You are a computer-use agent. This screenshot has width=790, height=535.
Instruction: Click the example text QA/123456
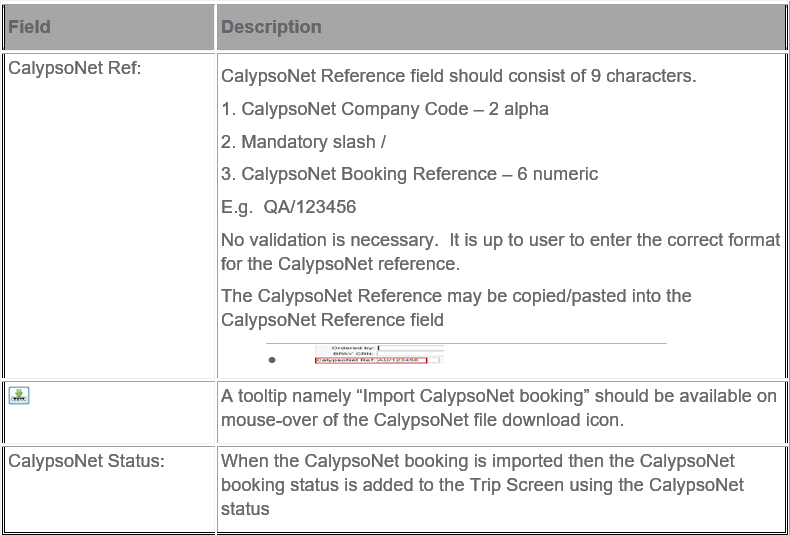(310, 207)
